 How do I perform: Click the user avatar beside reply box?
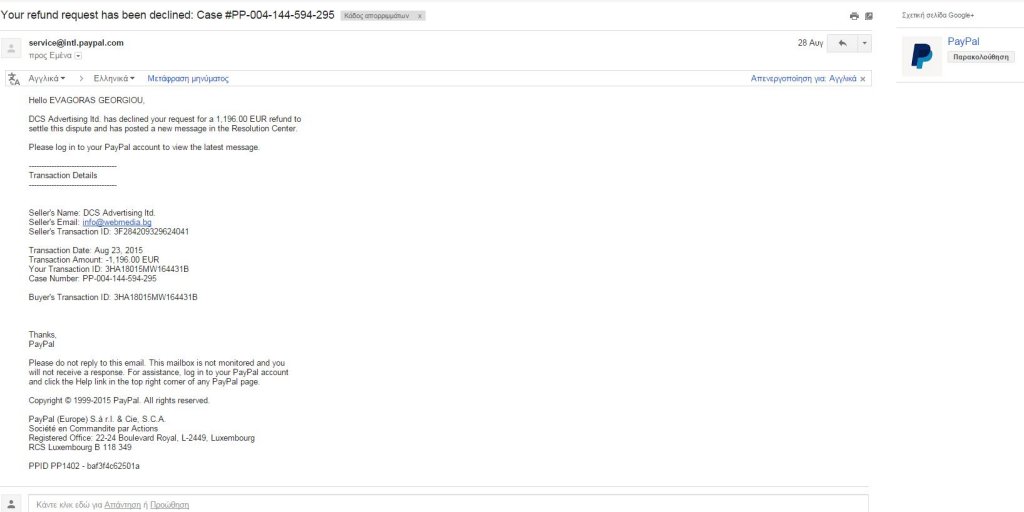tap(11, 504)
